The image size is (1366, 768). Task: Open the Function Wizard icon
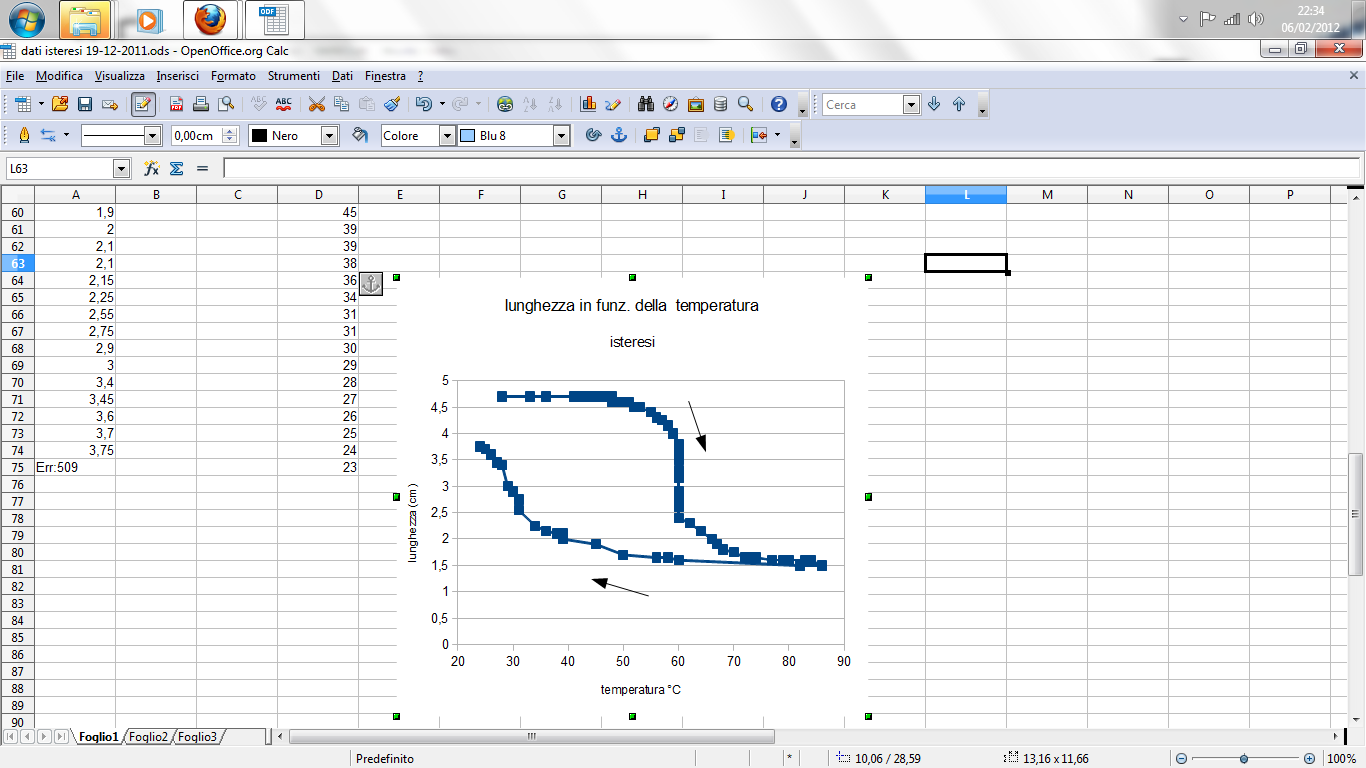coord(152,169)
